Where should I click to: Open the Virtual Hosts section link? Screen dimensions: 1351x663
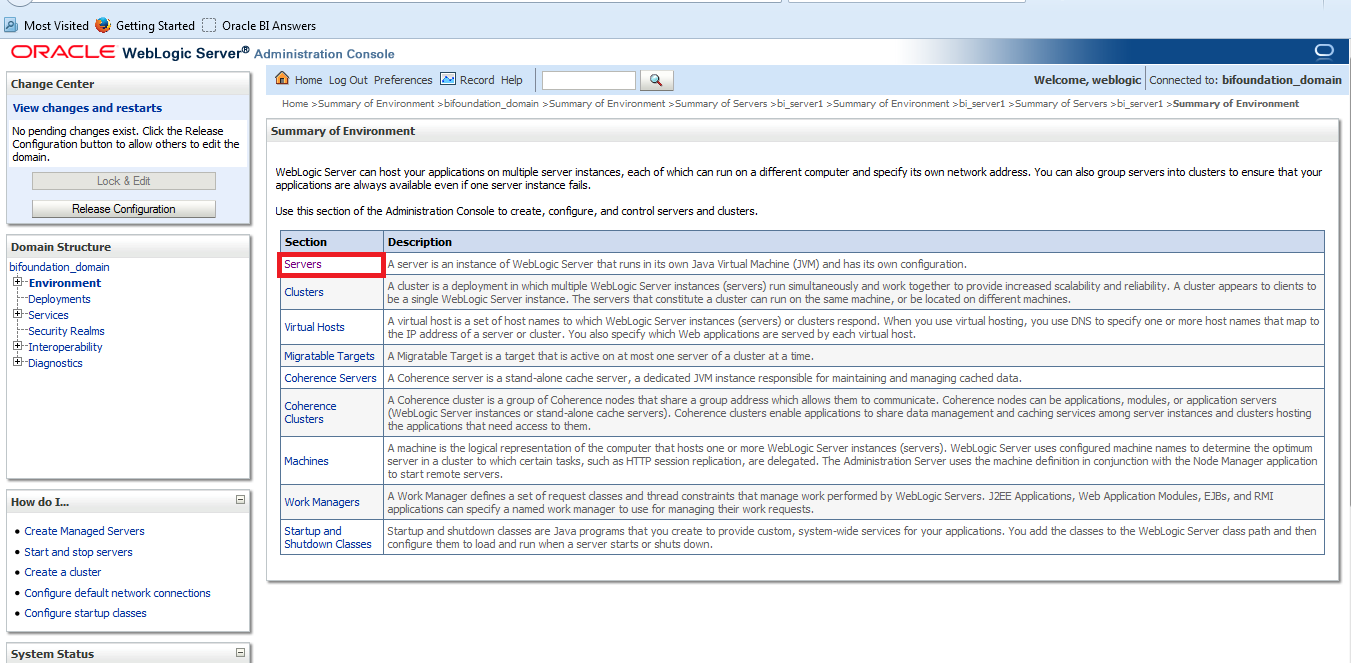coord(314,327)
